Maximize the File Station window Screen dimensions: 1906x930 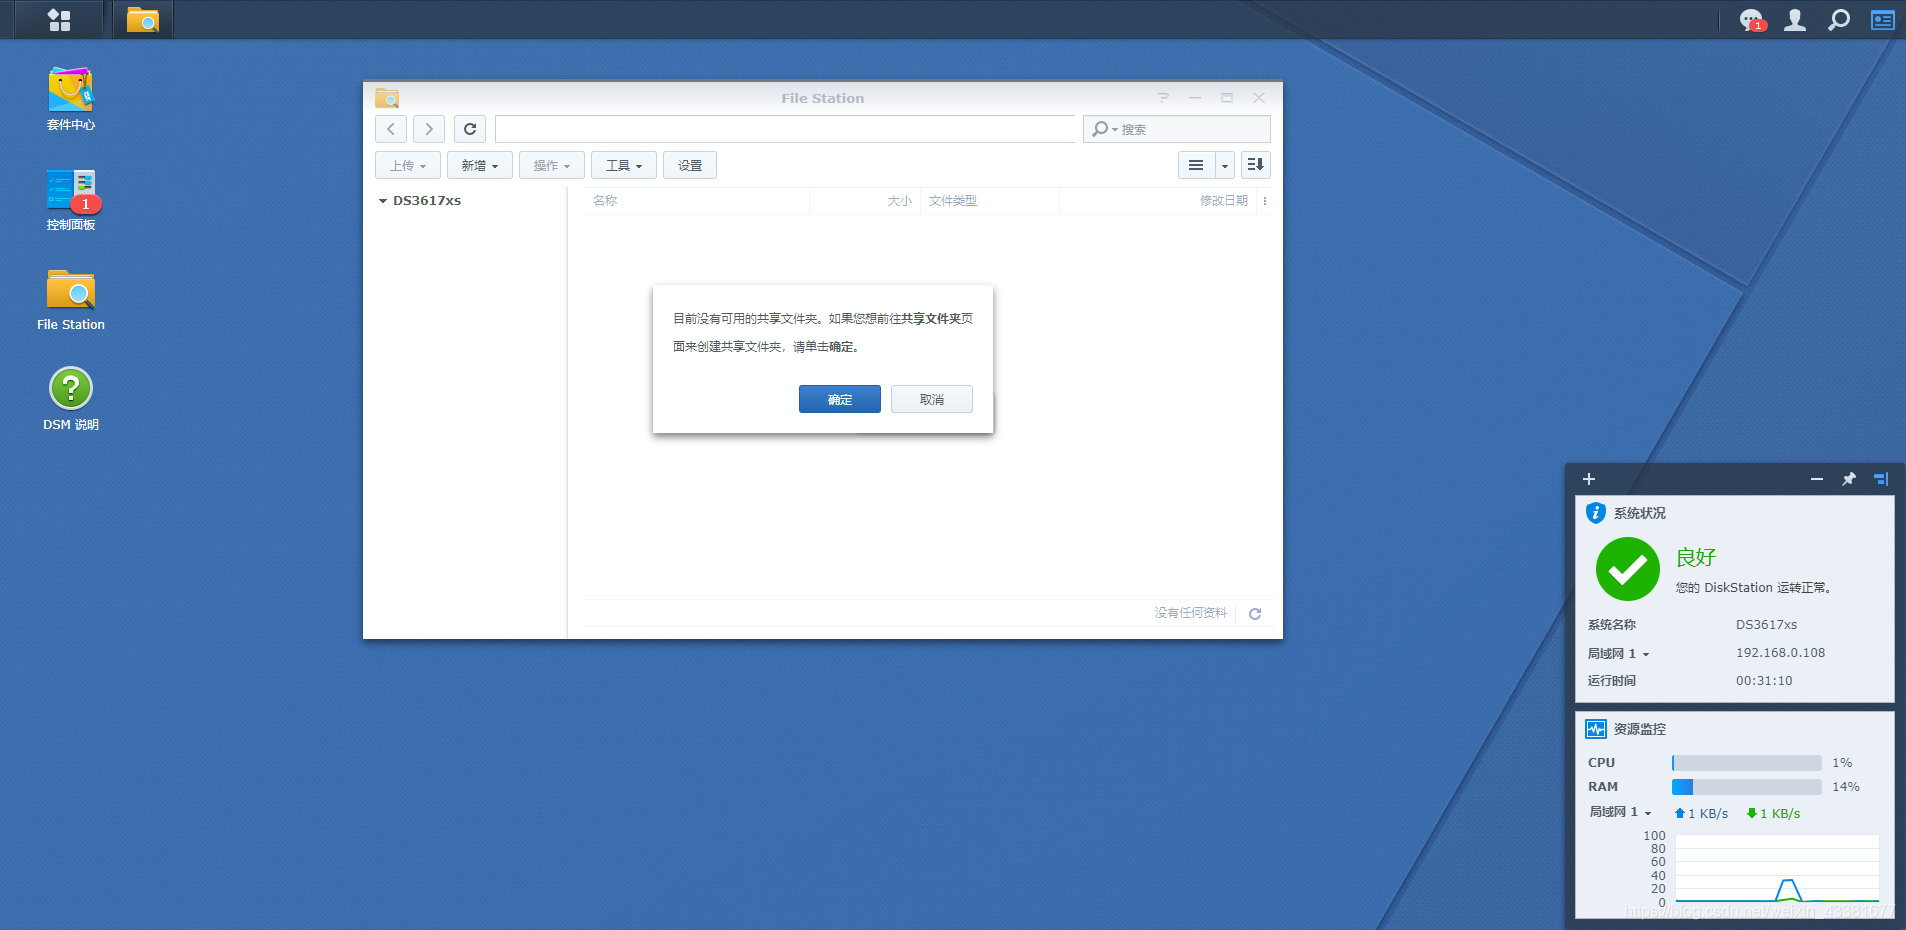tap(1227, 98)
